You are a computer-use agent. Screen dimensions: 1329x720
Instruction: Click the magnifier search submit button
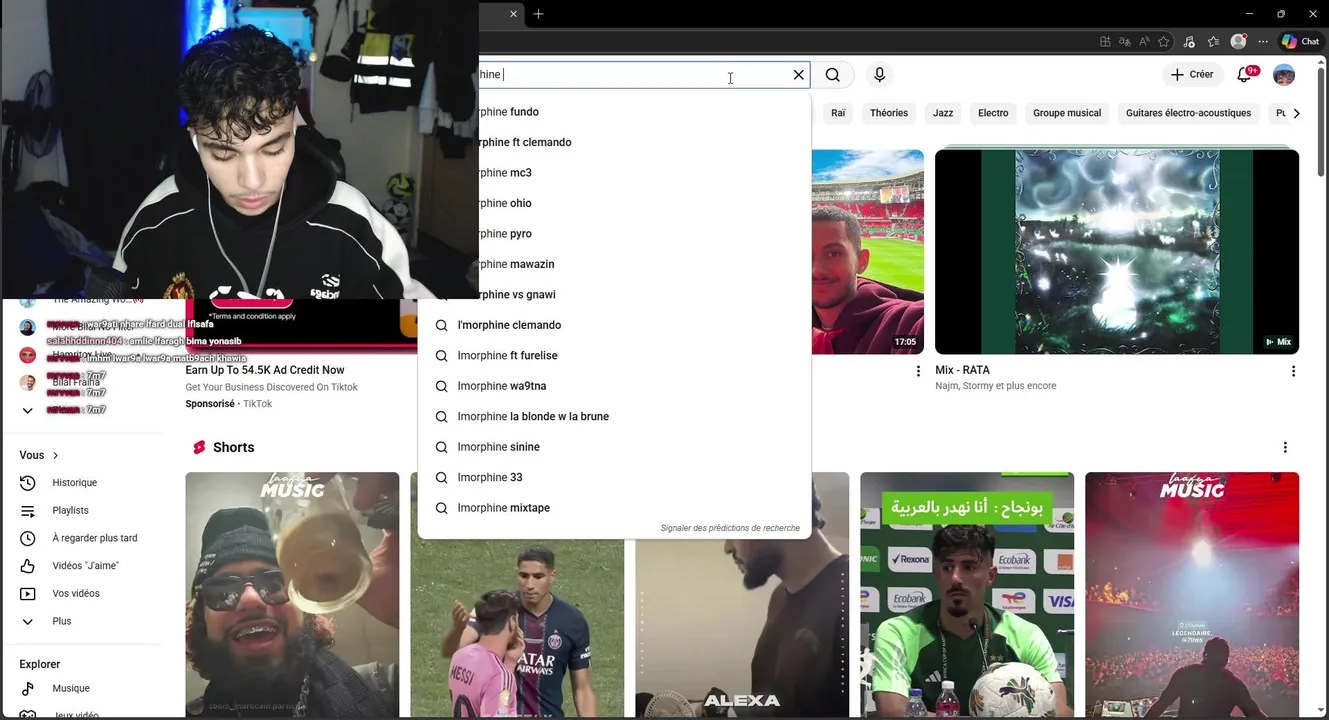click(833, 75)
